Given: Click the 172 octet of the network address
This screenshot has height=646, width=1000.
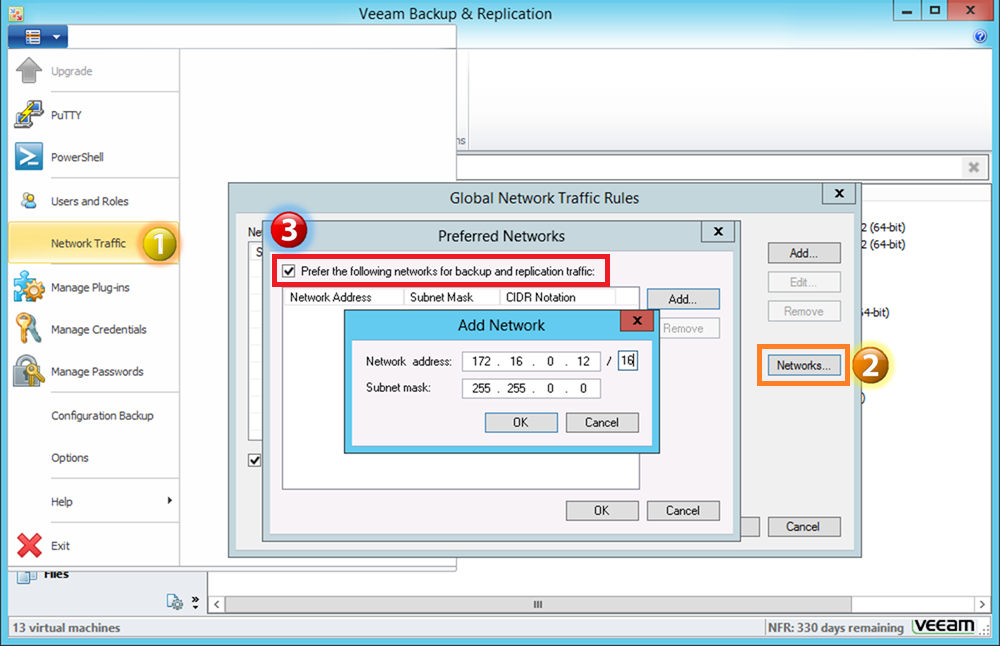Looking at the screenshot, I should coord(482,362).
